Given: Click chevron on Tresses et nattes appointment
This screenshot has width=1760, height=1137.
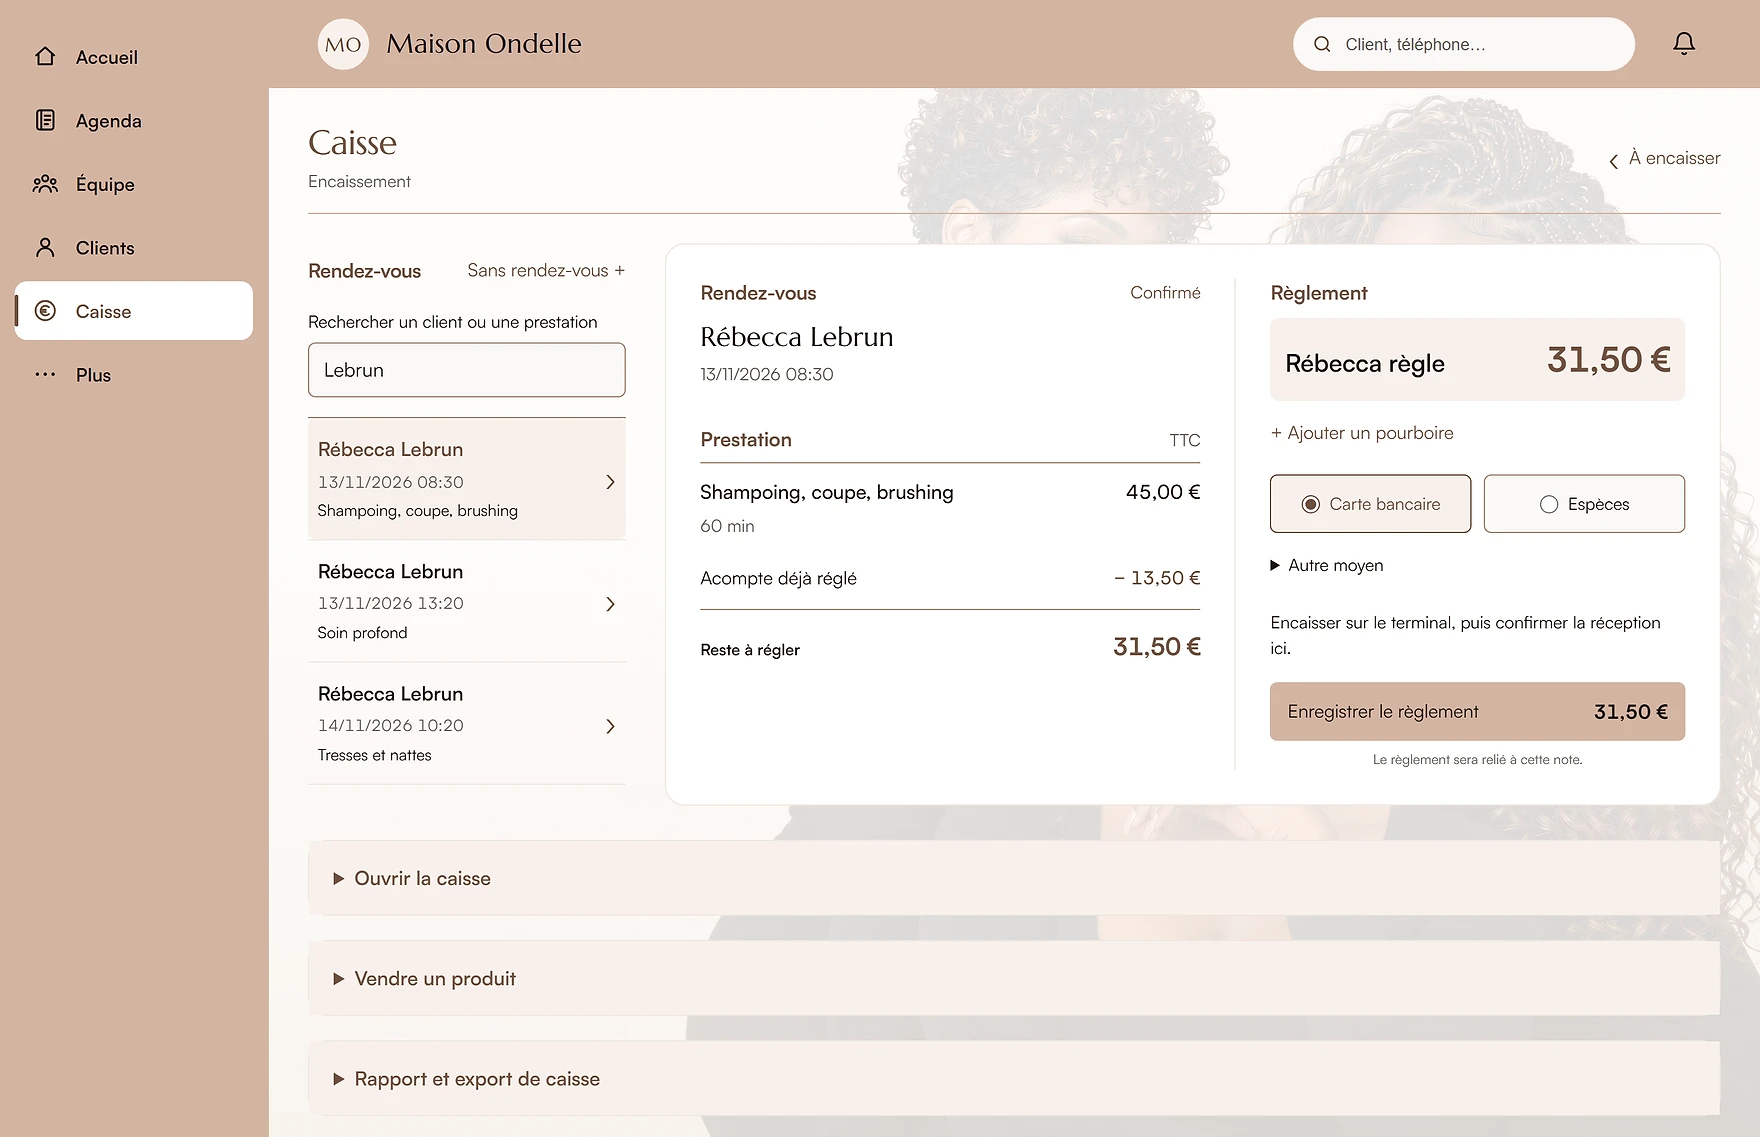Looking at the screenshot, I should (x=610, y=726).
